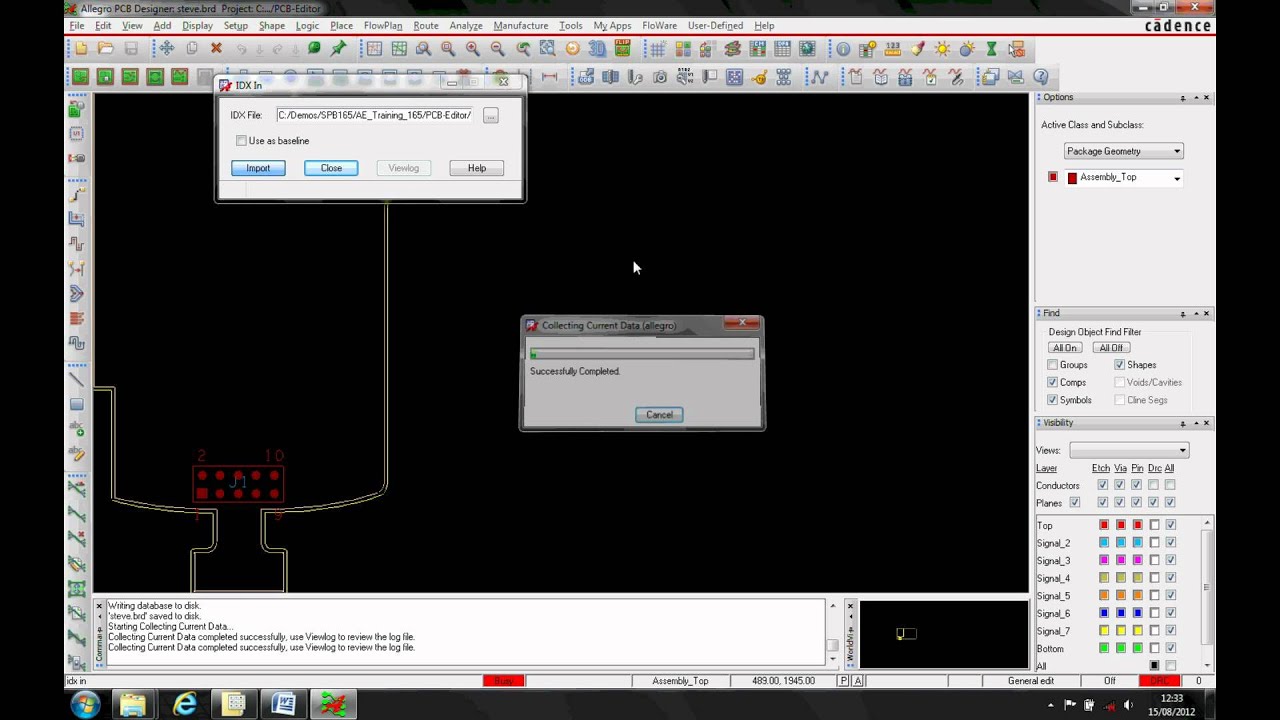Open the User-Defined menu
The height and width of the screenshot is (720, 1280).
pyautogui.click(x=715, y=25)
